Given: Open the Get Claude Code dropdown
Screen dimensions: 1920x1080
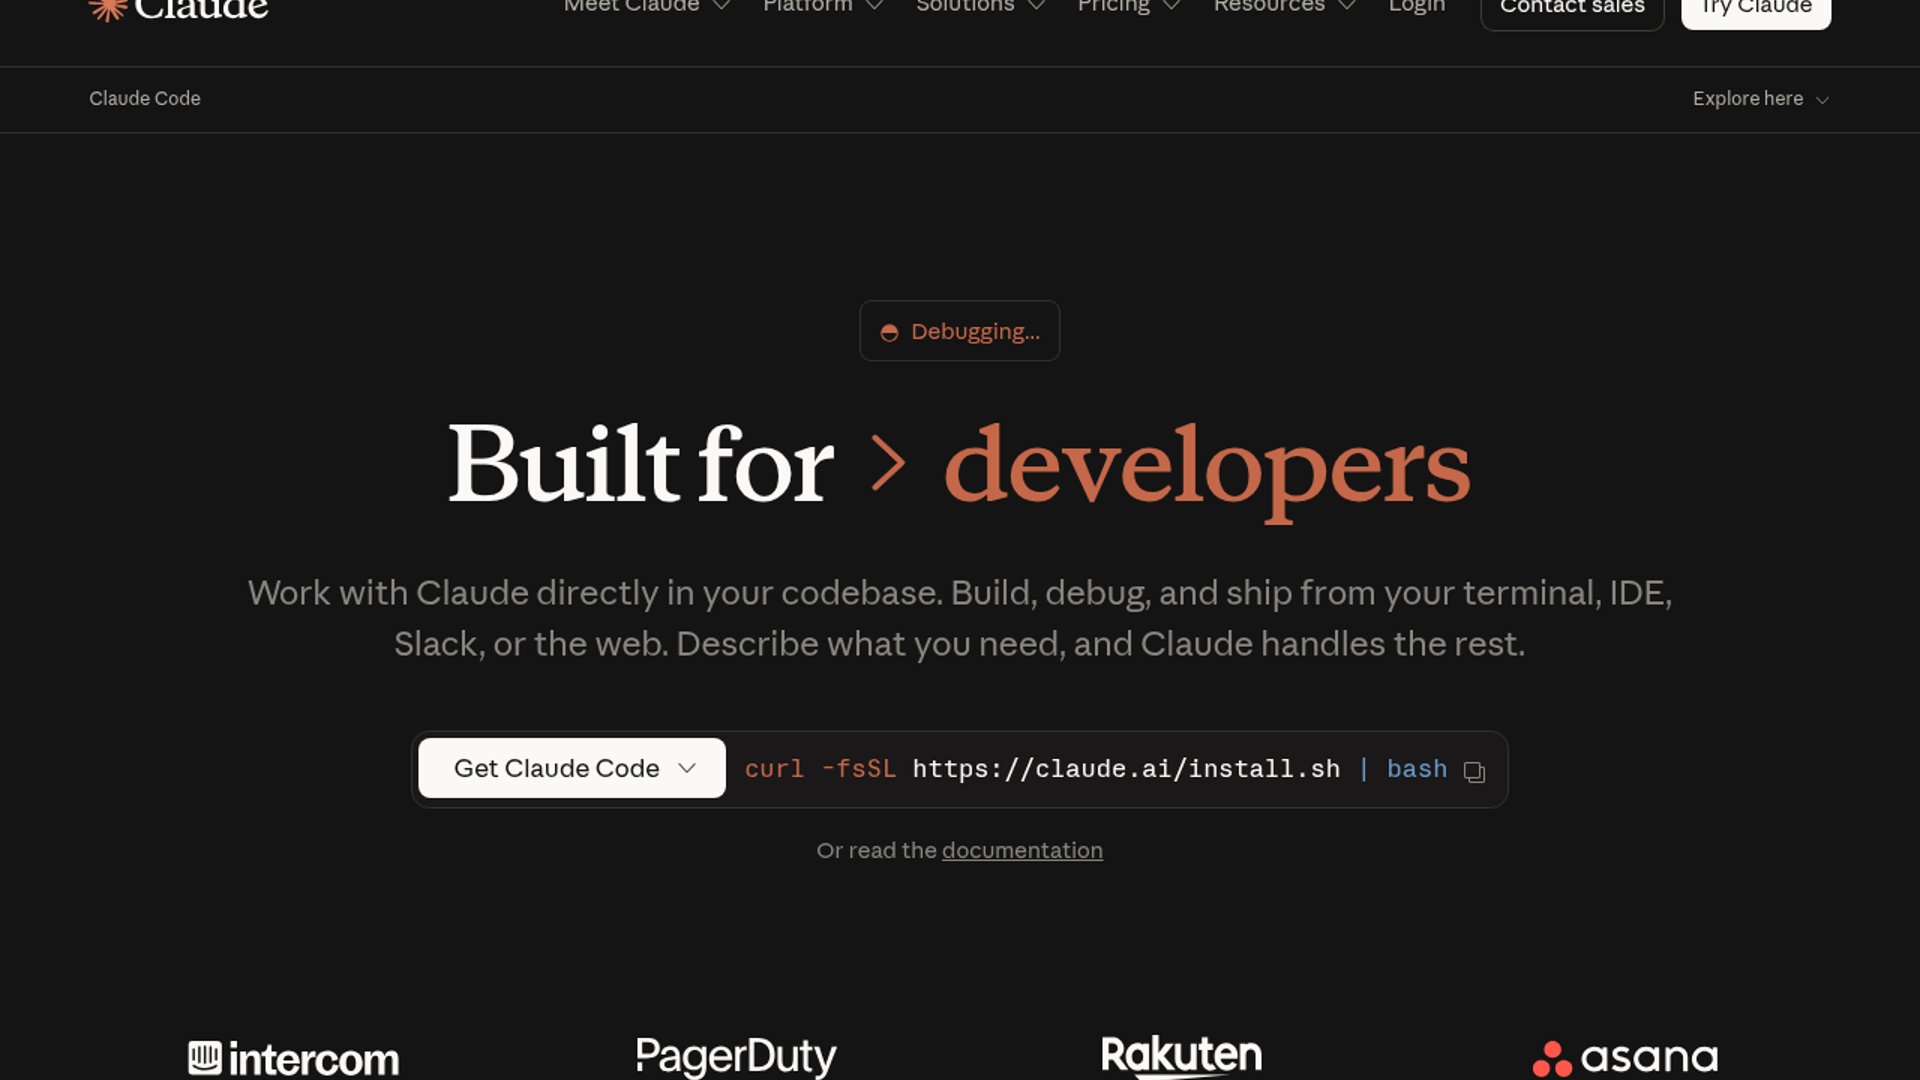Looking at the screenshot, I should click(x=572, y=768).
